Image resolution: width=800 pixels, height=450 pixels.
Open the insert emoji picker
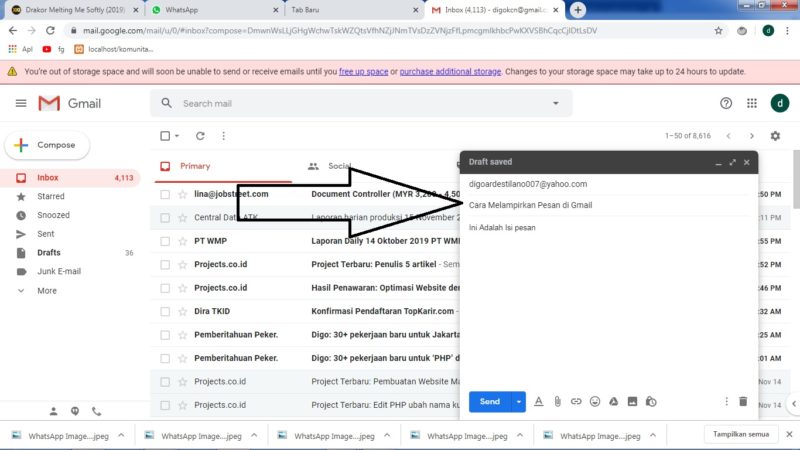(x=595, y=402)
